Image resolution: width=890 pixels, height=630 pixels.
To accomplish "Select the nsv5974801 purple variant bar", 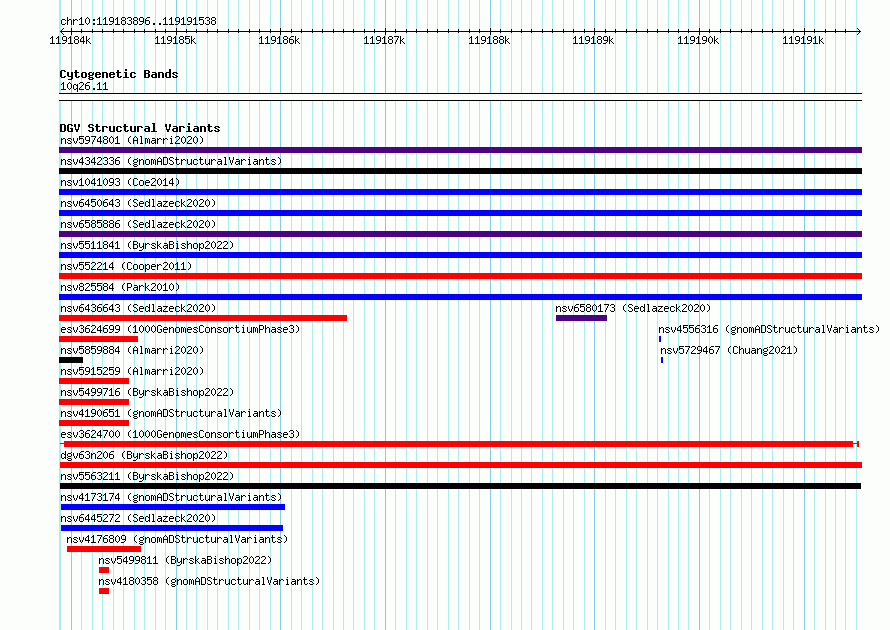I will pos(460,150).
